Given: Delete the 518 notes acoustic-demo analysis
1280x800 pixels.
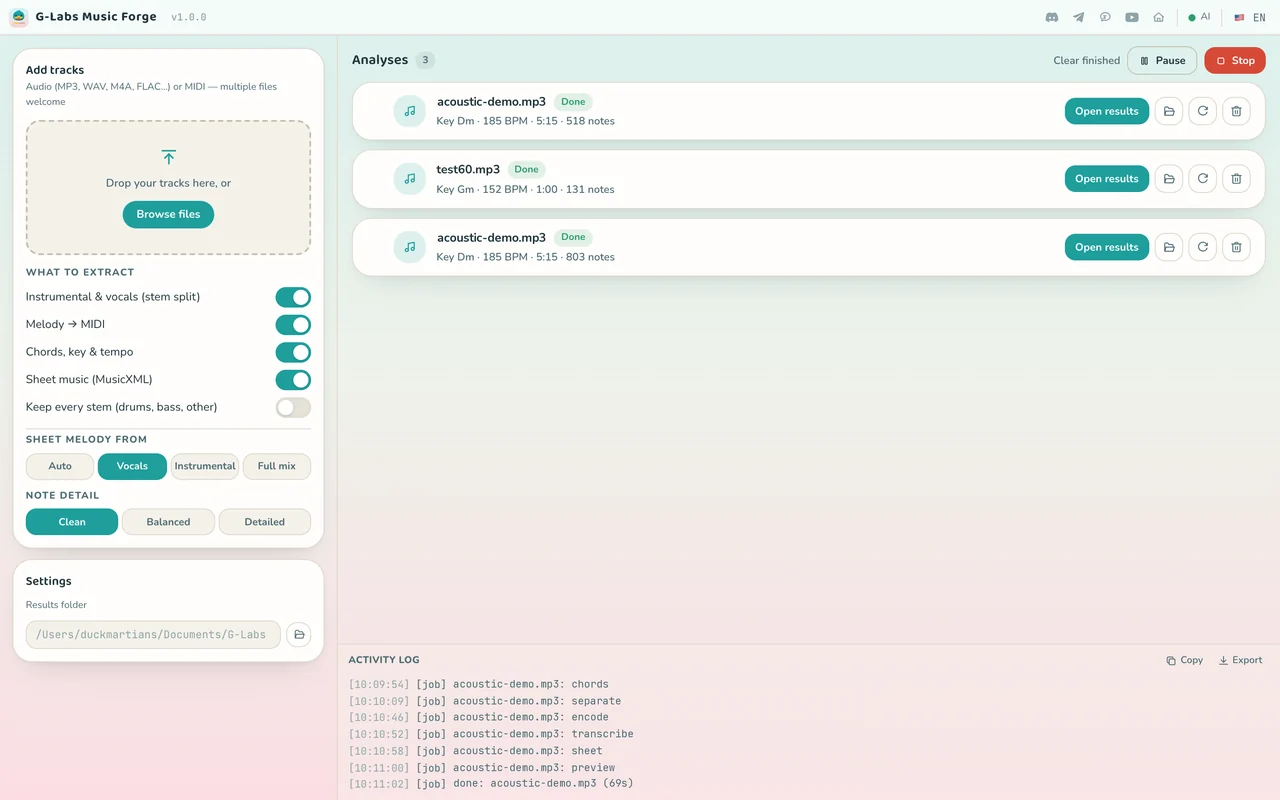Looking at the screenshot, I should point(1236,111).
